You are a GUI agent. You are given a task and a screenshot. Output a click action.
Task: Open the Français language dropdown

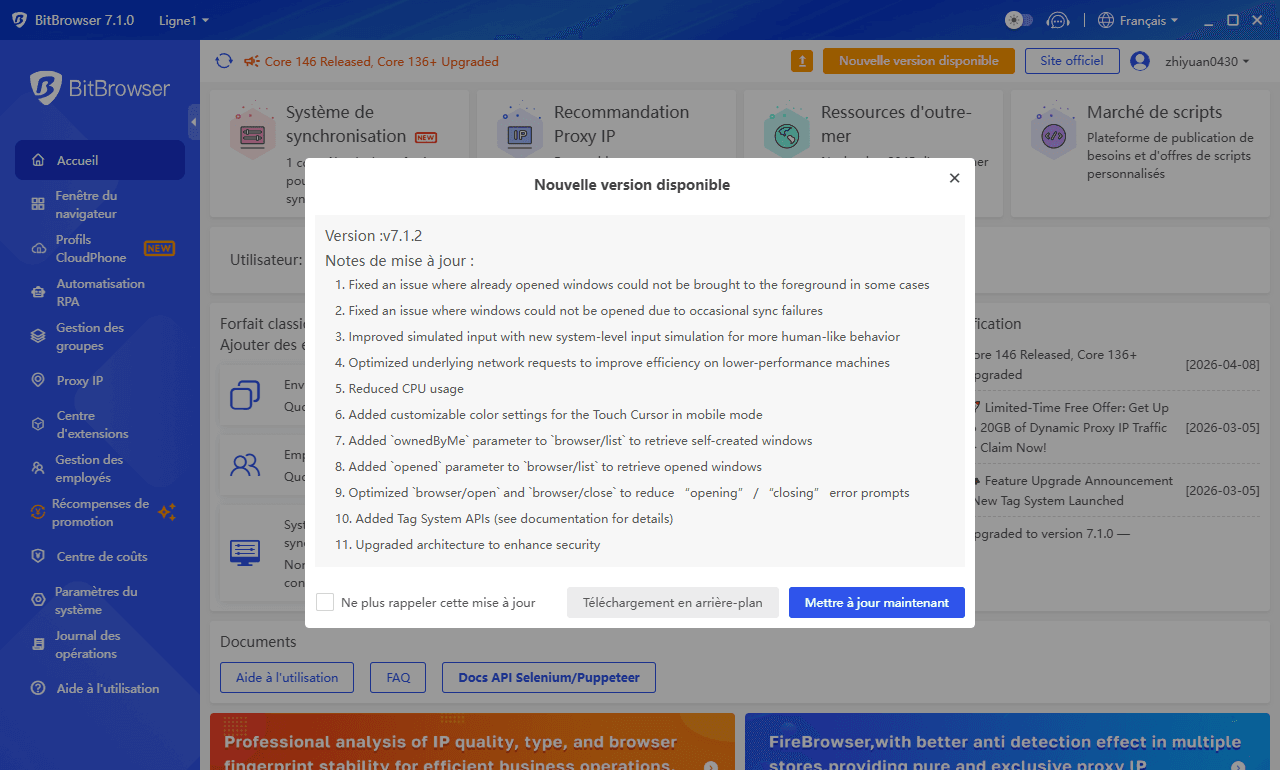pos(1138,20)
